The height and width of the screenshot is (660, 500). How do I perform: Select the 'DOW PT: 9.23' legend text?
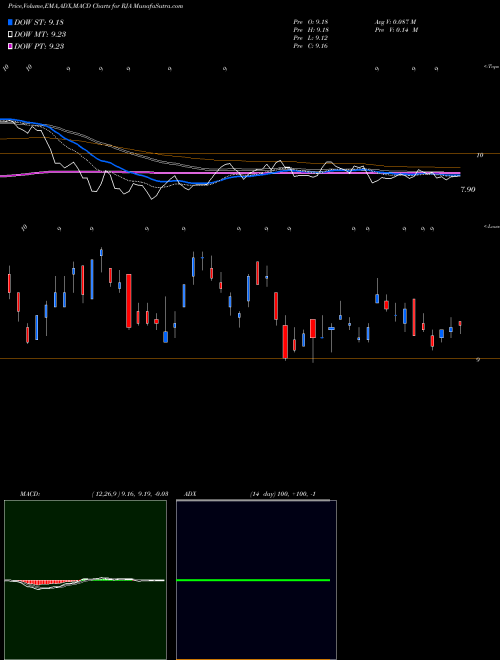point(39,46)
